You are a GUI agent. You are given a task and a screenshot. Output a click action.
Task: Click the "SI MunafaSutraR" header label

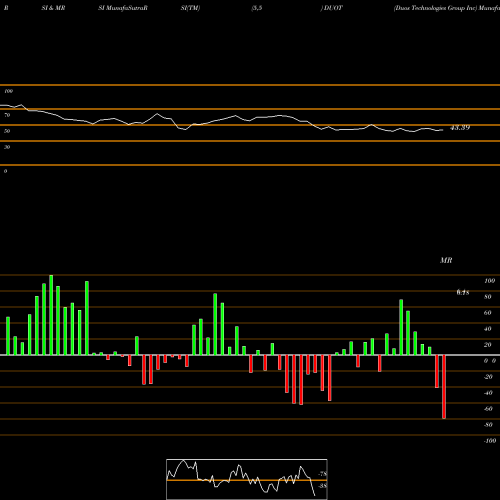coord(123,8)
